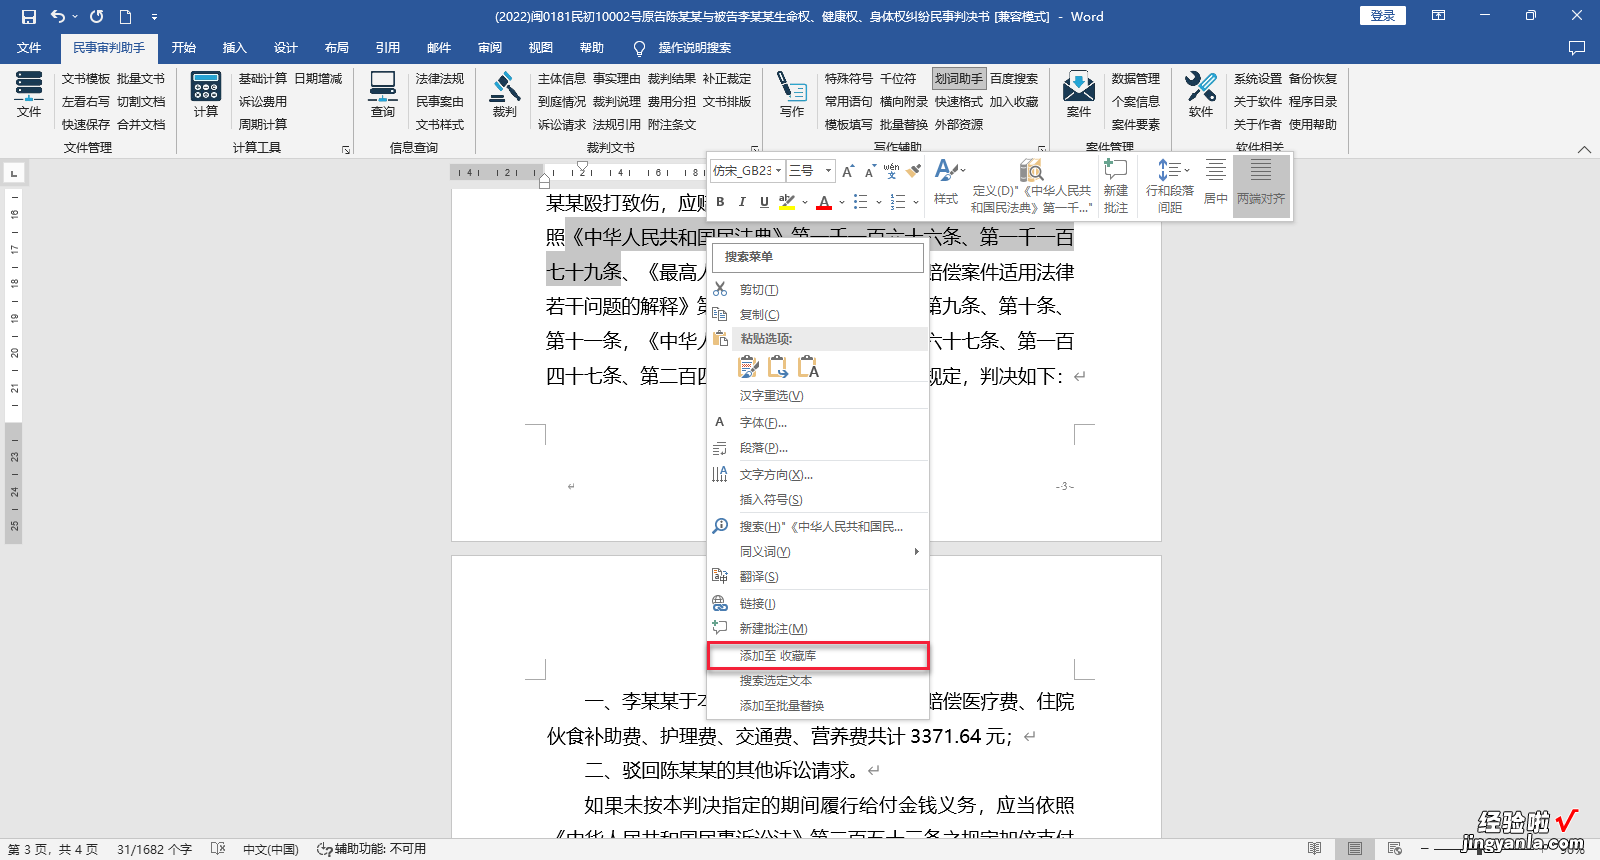Image resolution: width=1600 pixels, height=860 pixels.
Task: Click the 百度搜索 ribbon button
Action: (1014, 78)
